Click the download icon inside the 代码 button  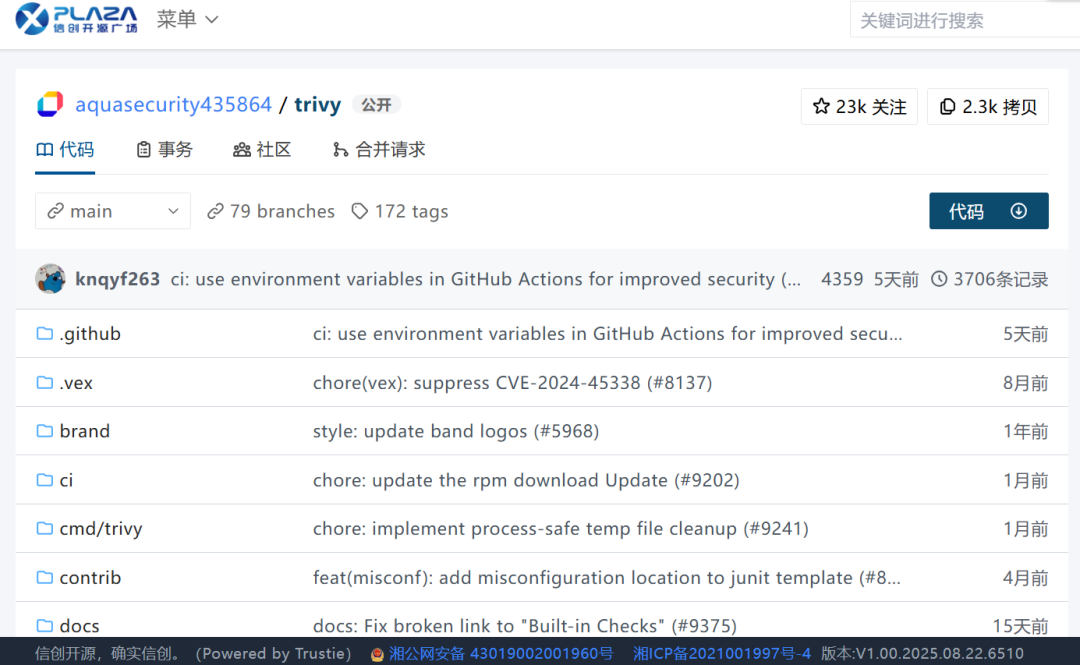1018,211
